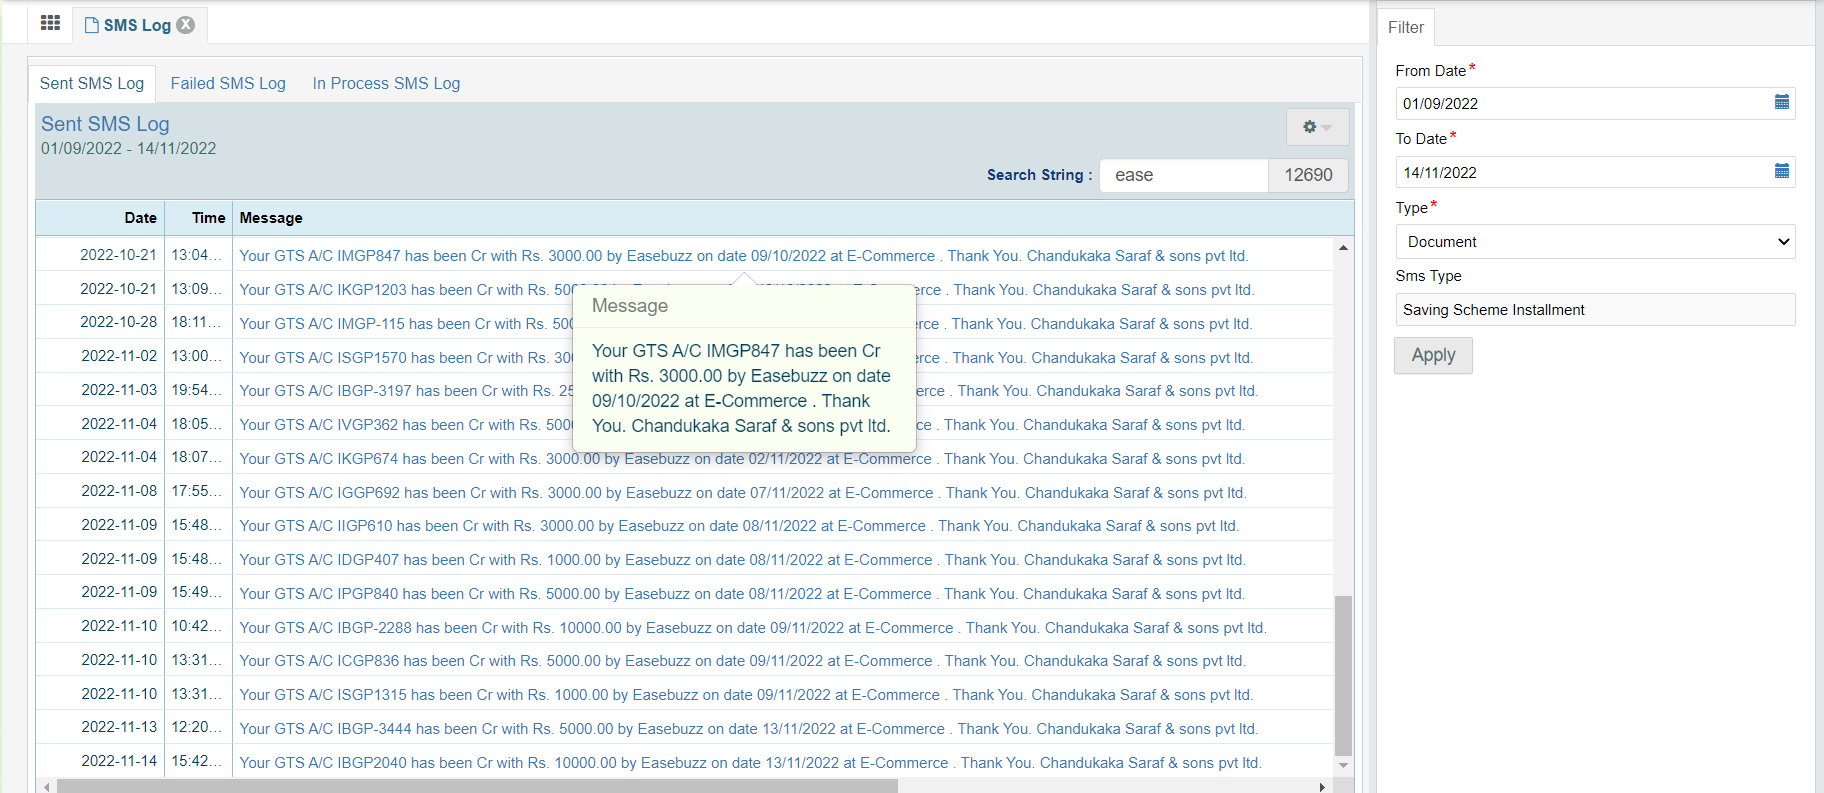Open From Date calendar picker
This screenshot has height=793, width=1824.
[x=1781, y=102]
